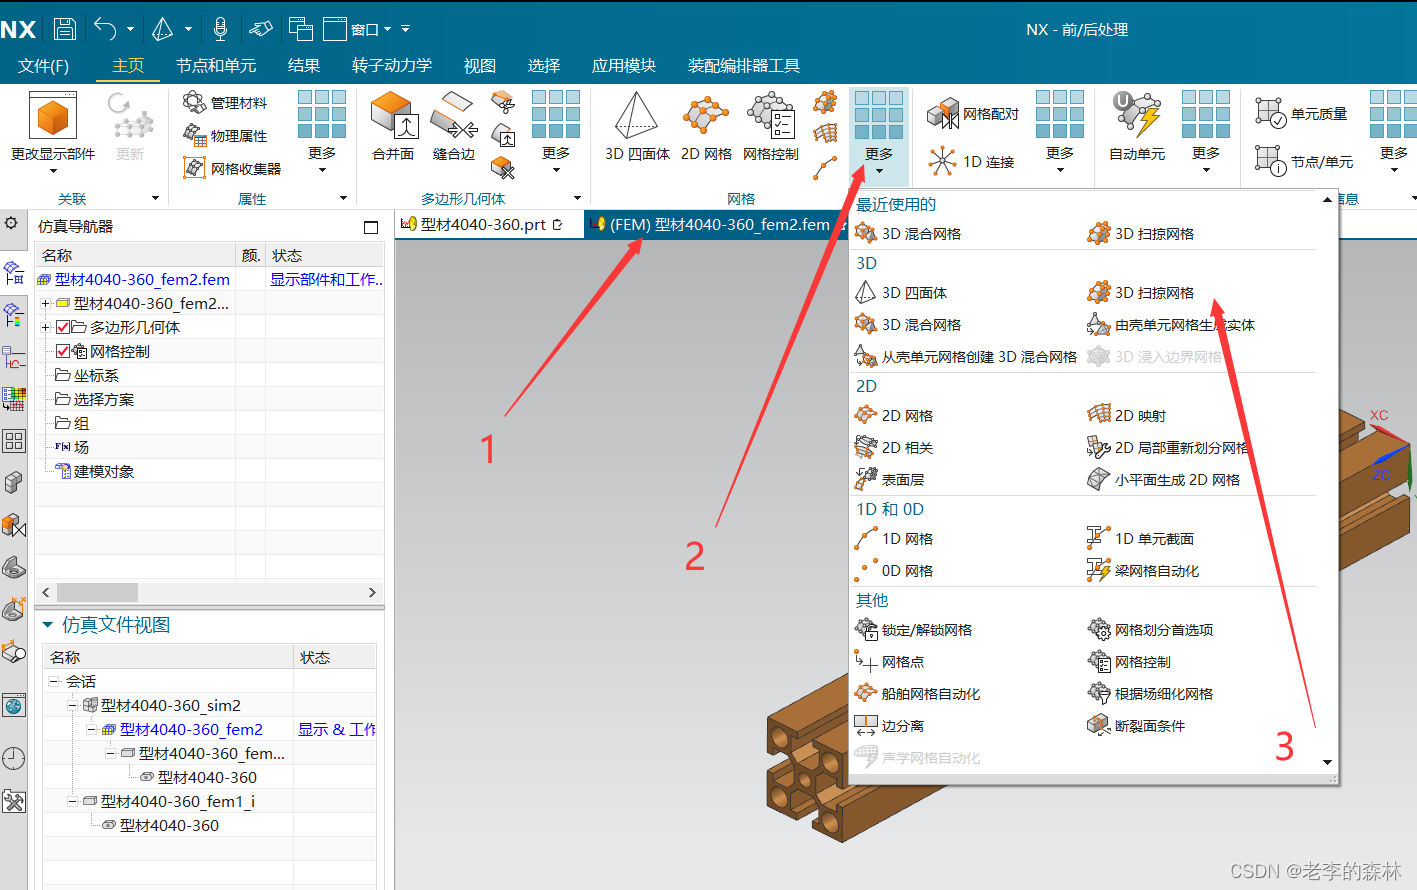Open the 更多 dropdown in the 网格 group

point(879,136)
